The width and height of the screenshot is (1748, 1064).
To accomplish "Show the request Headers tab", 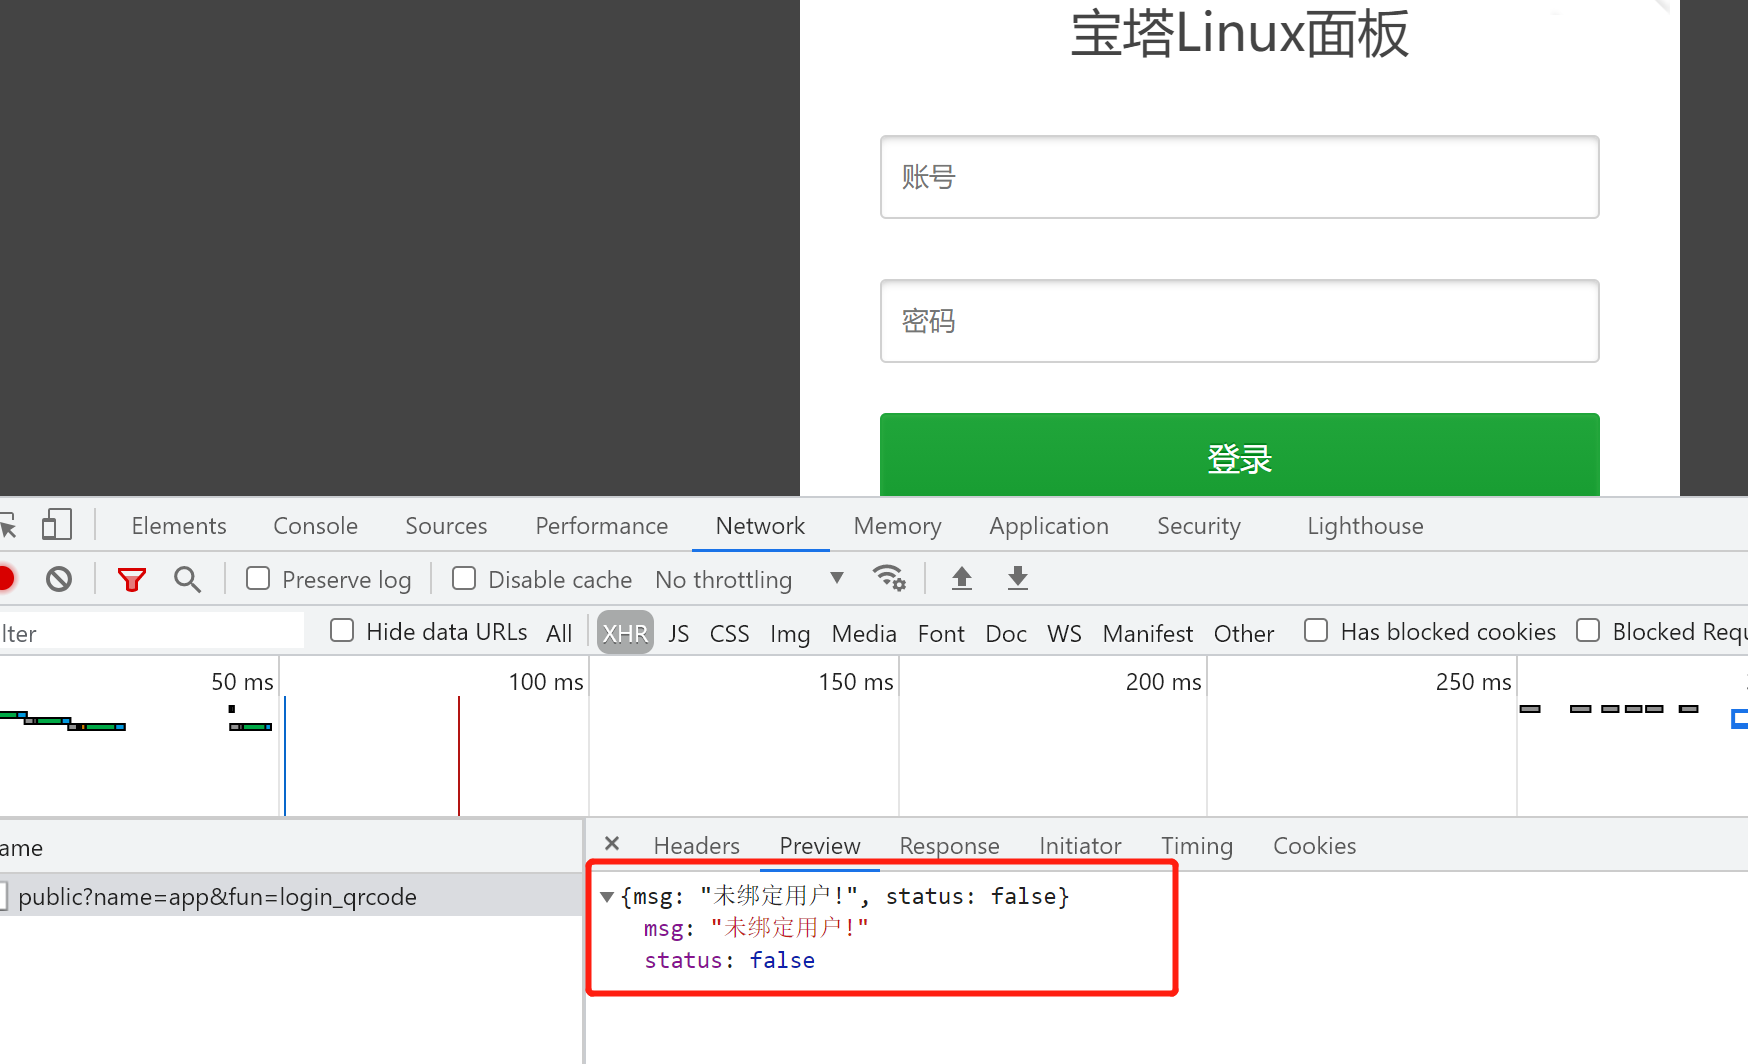I will coord(697,846).
